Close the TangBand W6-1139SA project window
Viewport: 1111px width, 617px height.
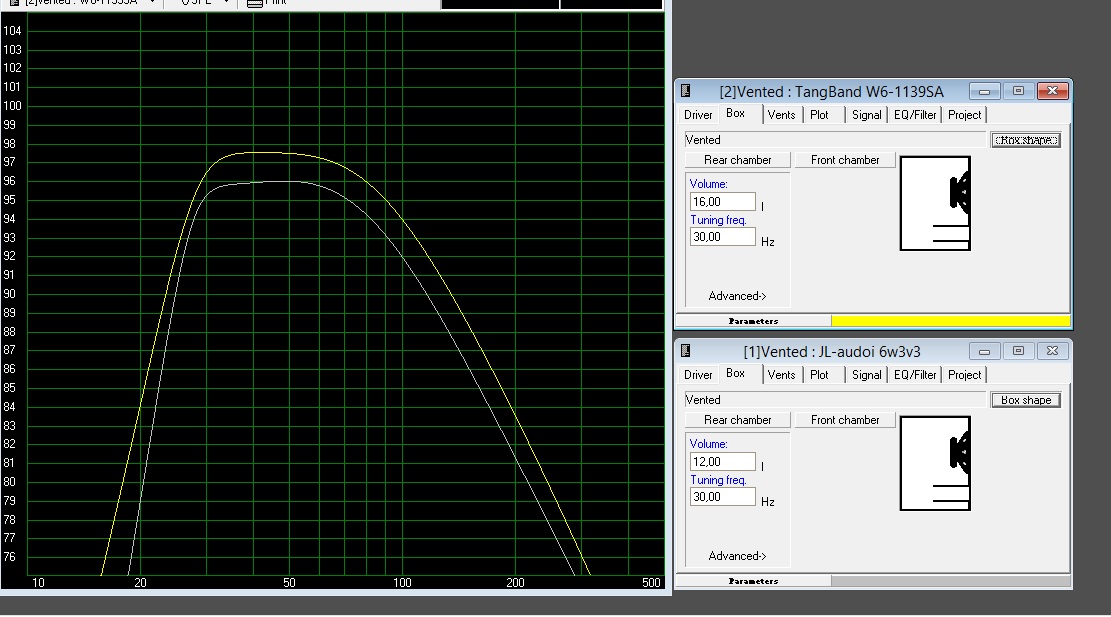coord(1051,91)
